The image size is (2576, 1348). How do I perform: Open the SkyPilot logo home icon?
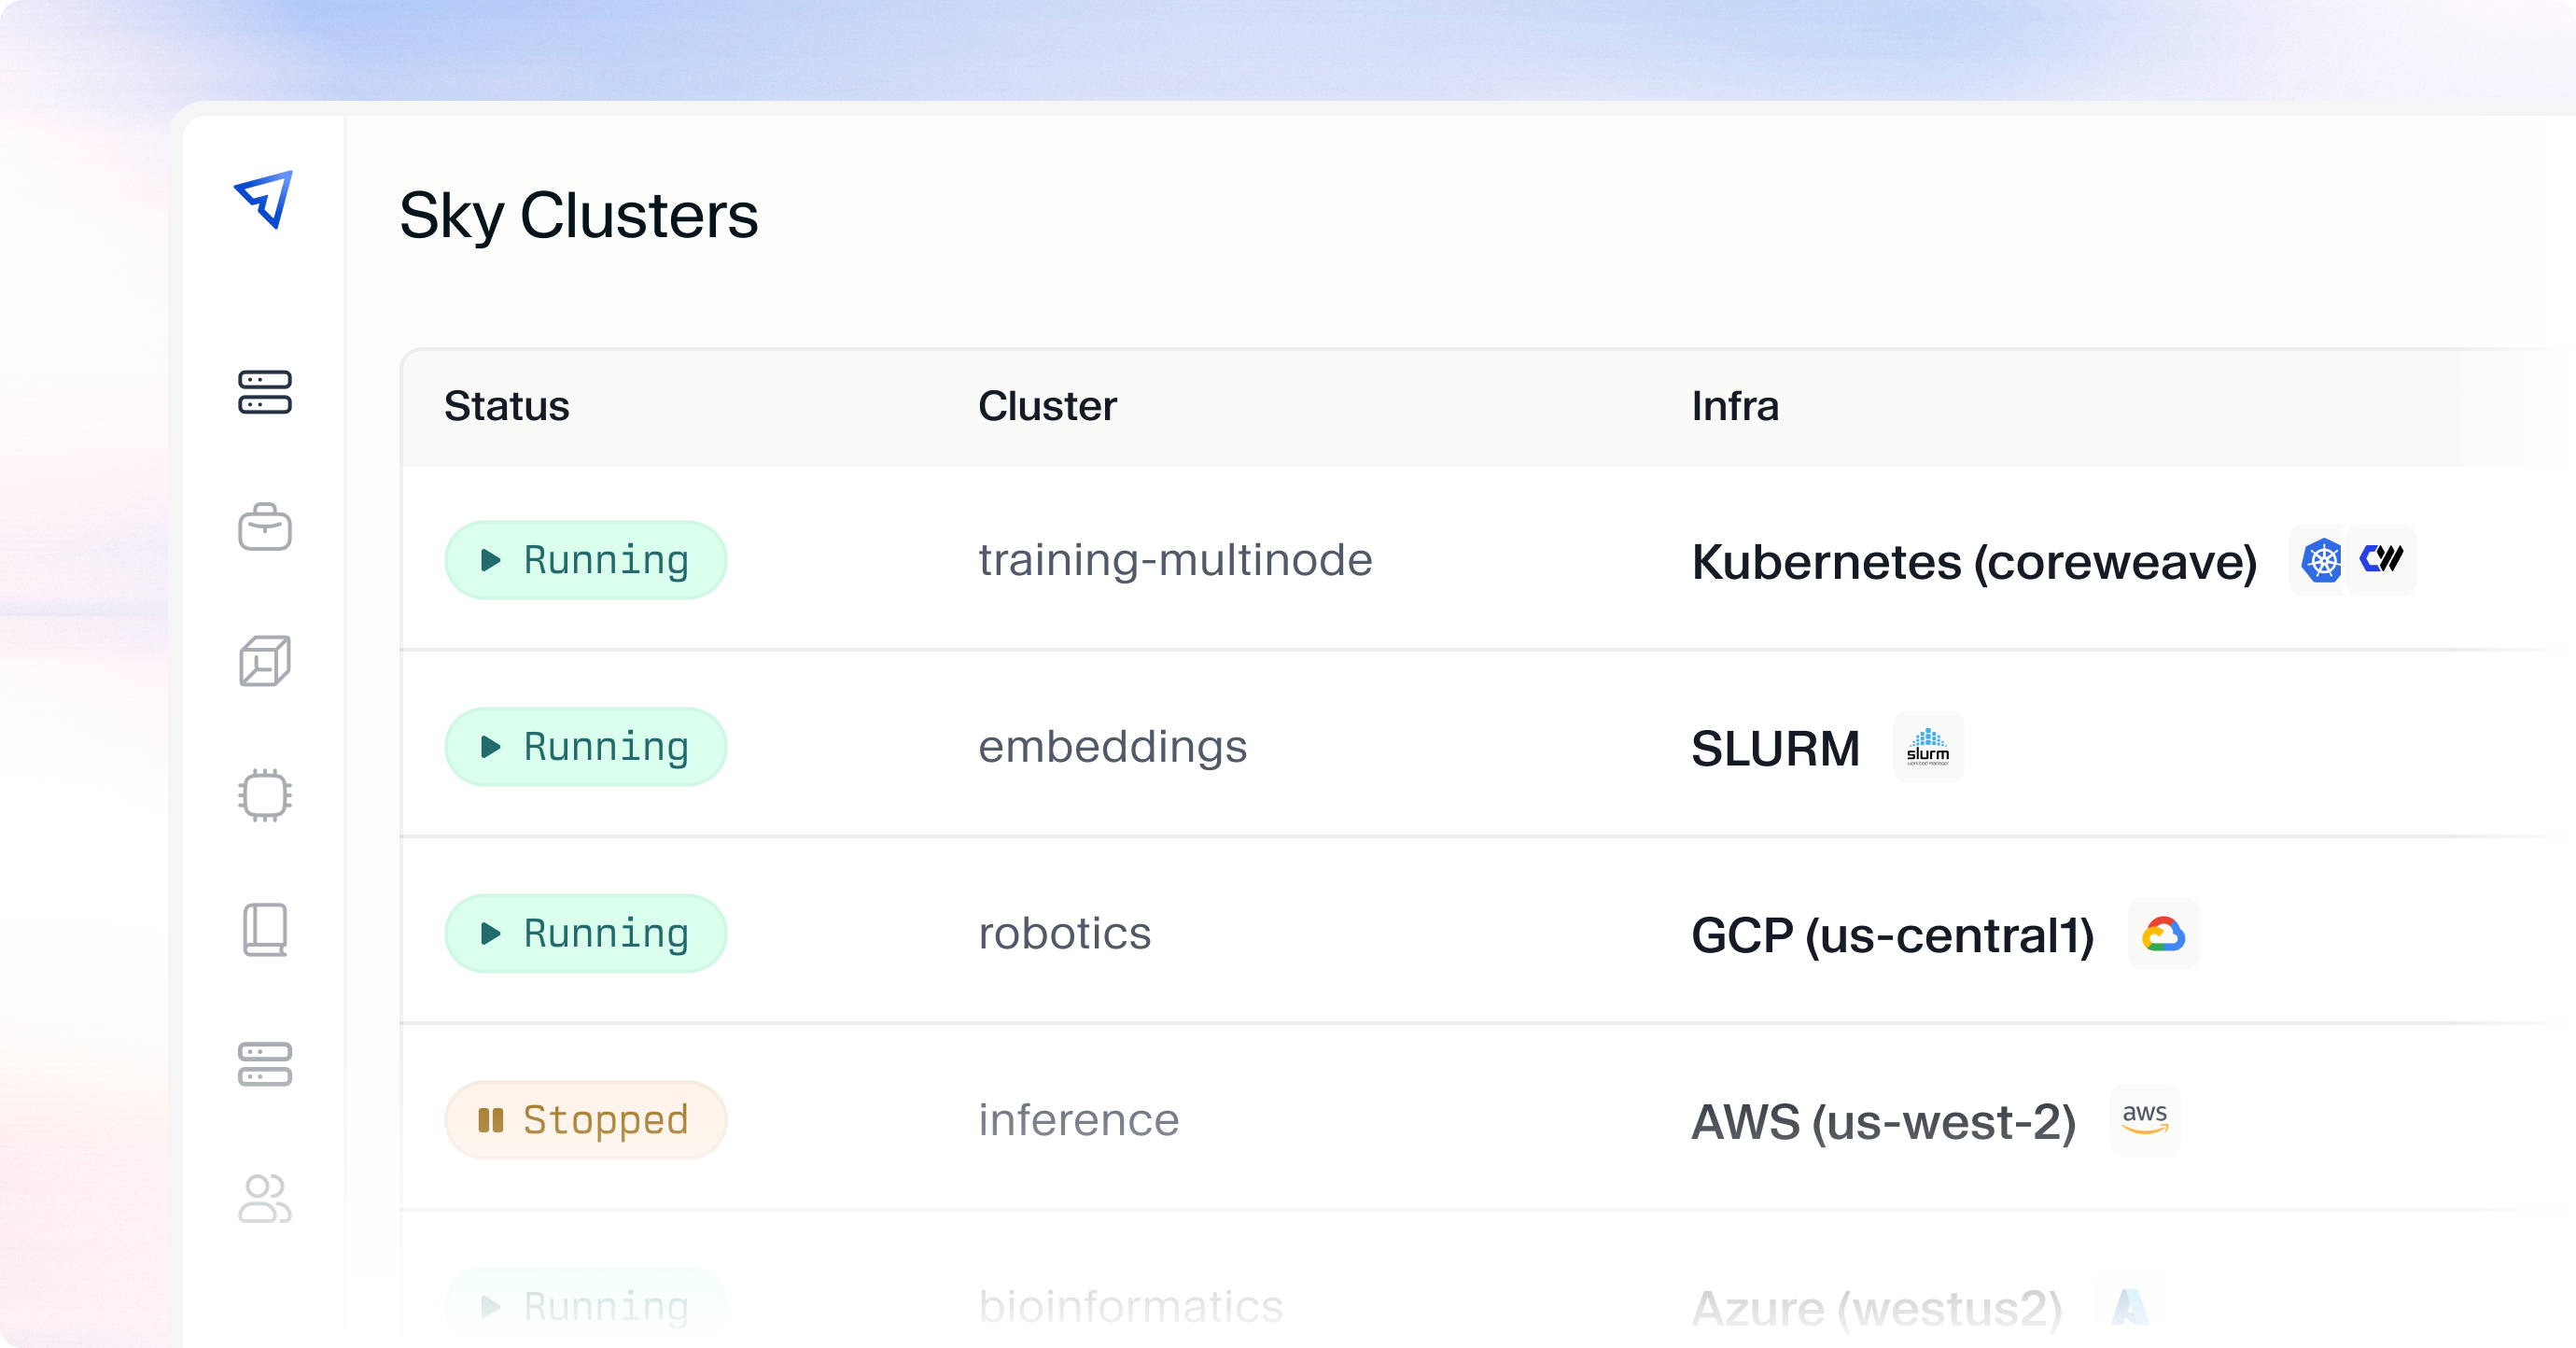[265, 203]
